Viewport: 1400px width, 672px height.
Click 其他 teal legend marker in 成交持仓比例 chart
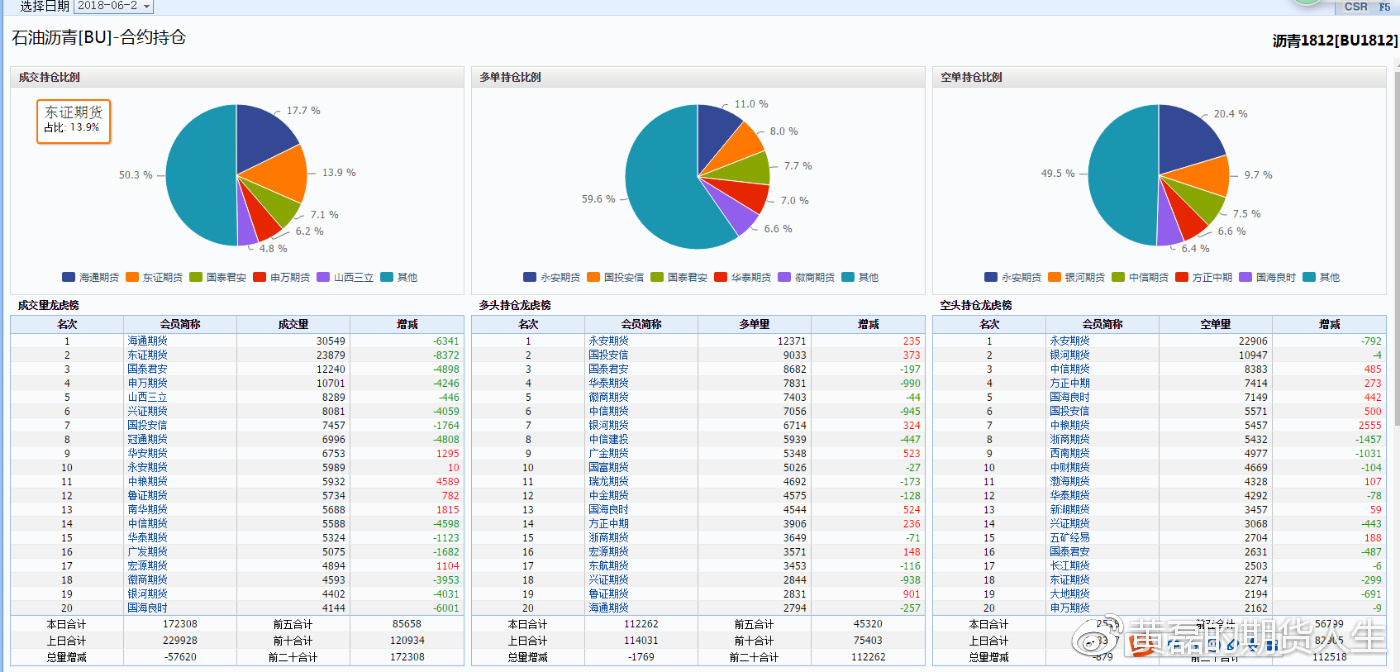(387, 277)
